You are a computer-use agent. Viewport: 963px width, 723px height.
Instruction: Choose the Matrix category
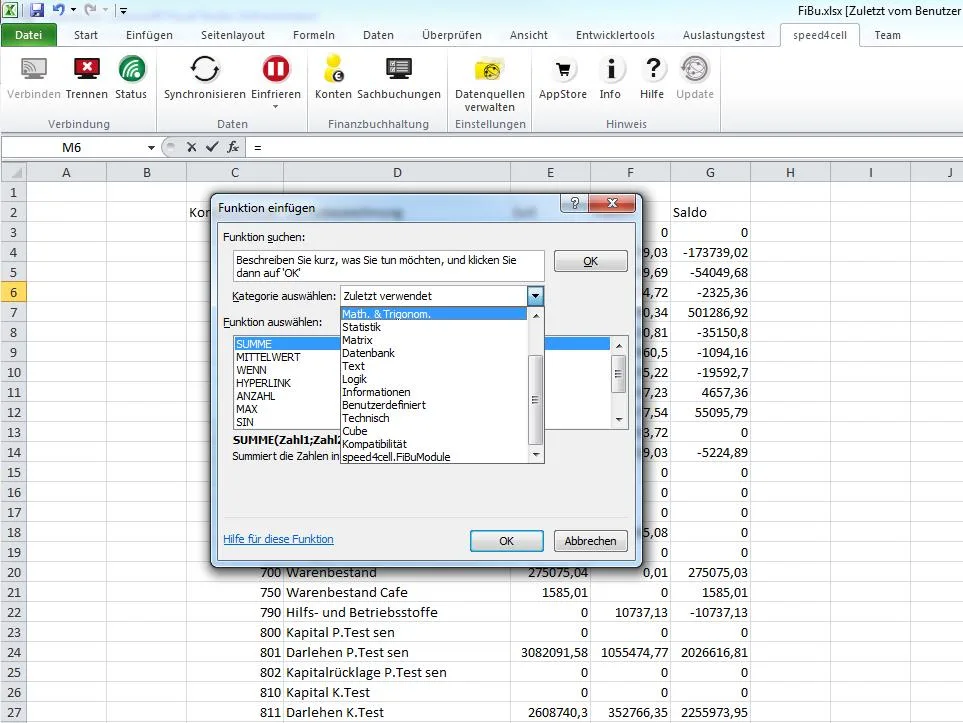tap(434, 340)
